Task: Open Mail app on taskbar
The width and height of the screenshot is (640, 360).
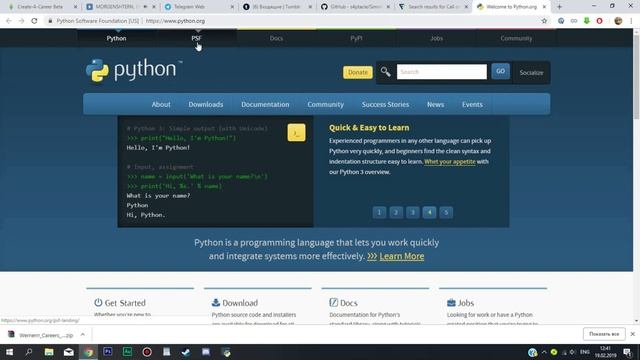Action: (x=69, y=352)
